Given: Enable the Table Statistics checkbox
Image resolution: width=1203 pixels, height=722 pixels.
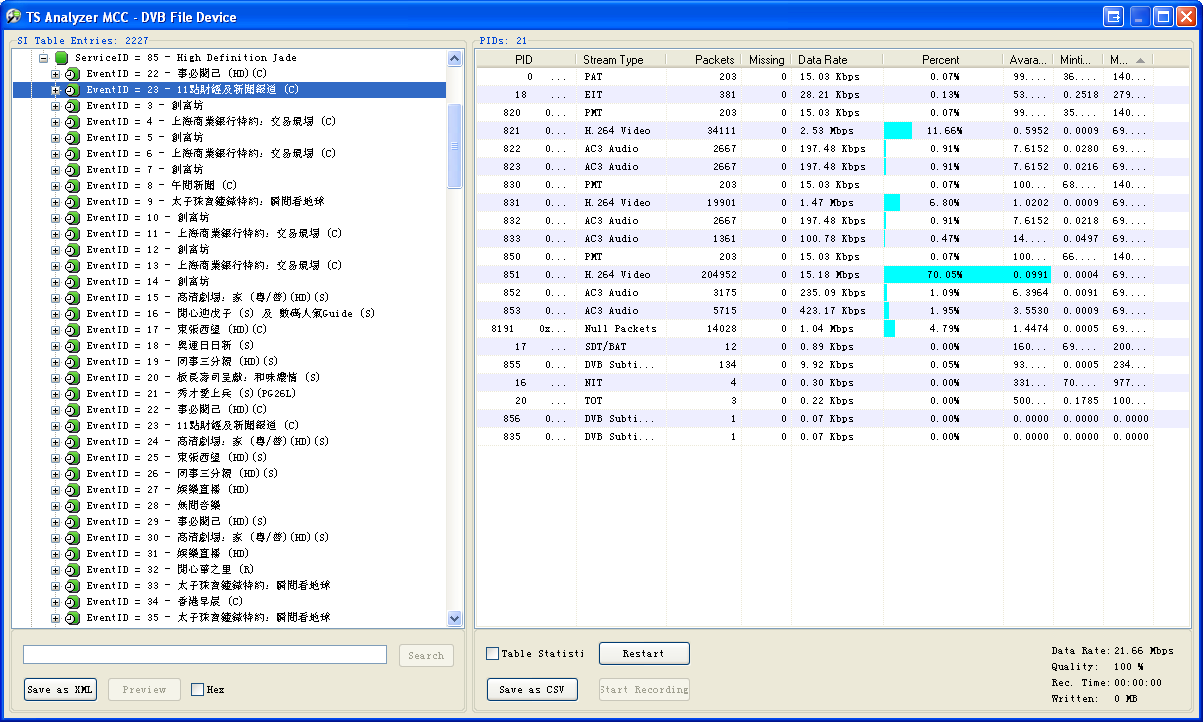Looking at the screenshot, I should click(492, 654).
